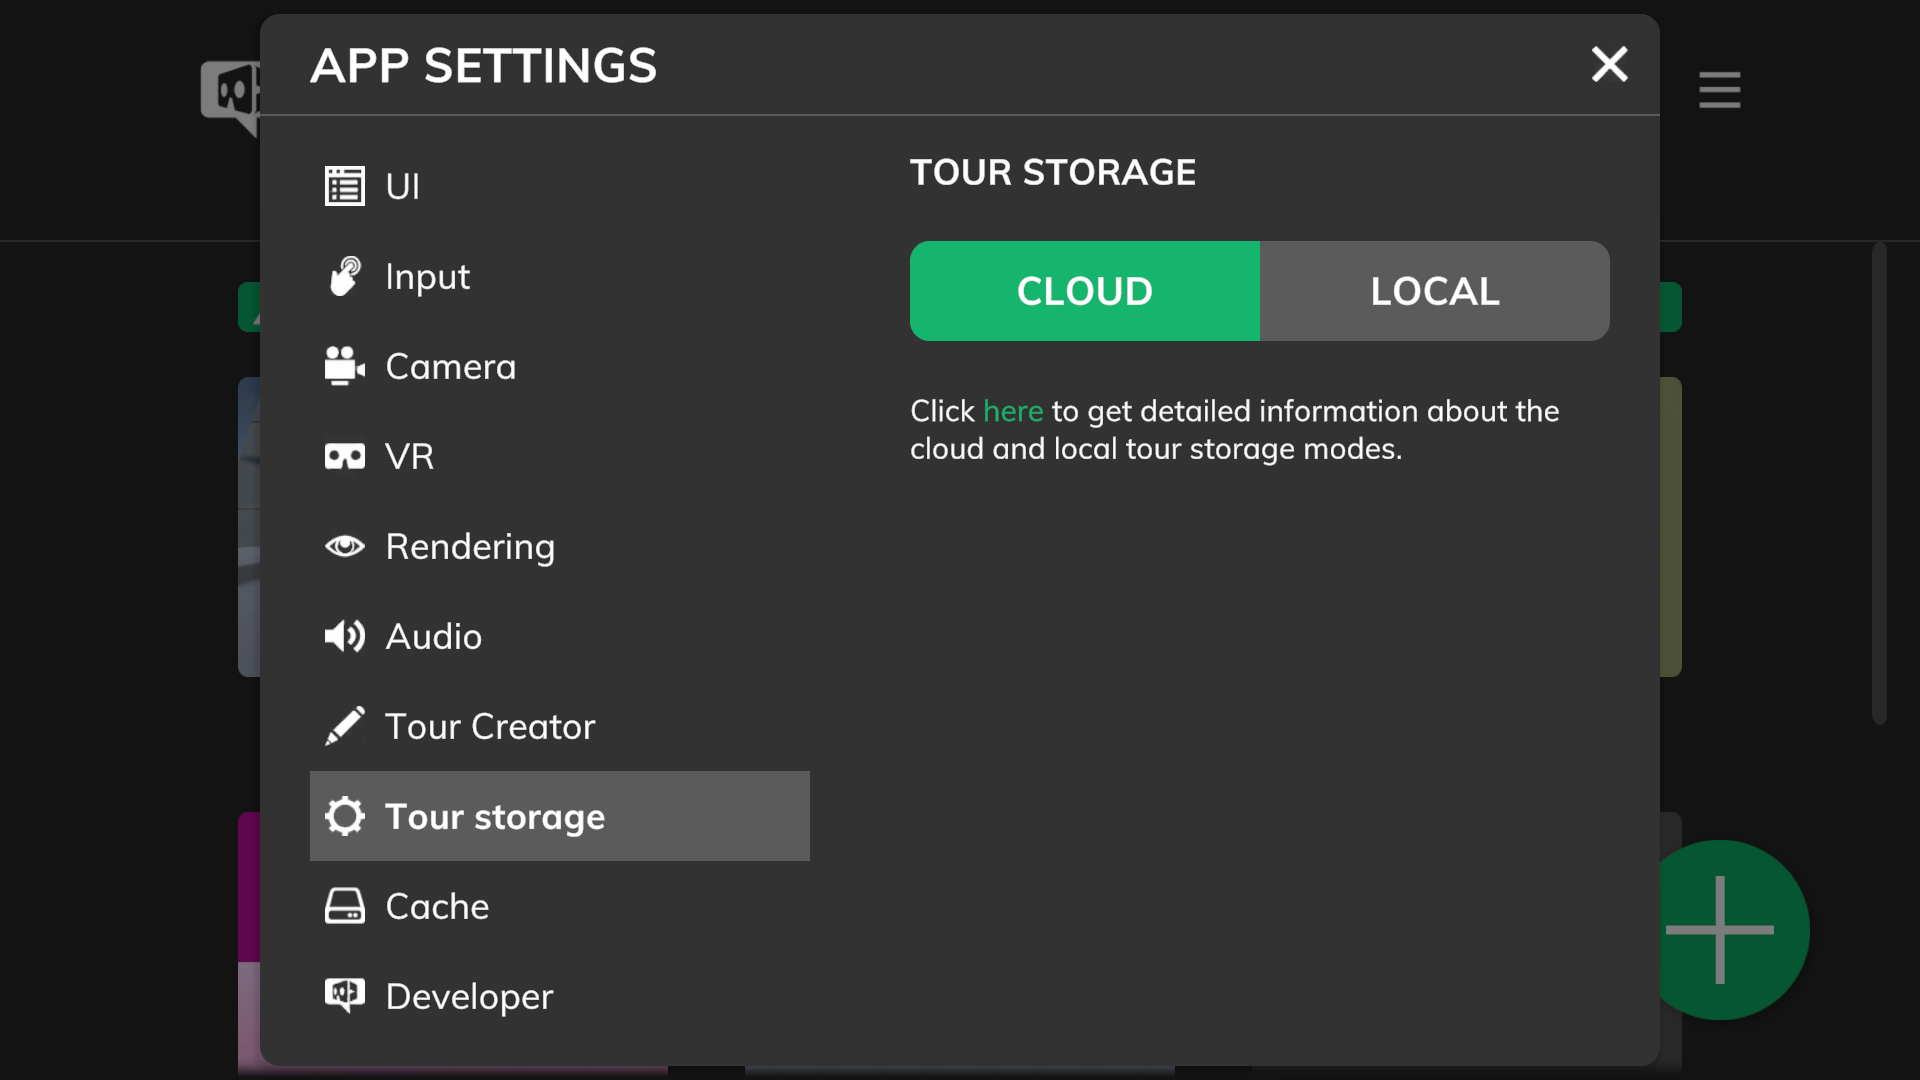Open the Camera settings section
The width and height of the screenshot is (1920, 1080).
pyautogui.click(x=450, y=365)
